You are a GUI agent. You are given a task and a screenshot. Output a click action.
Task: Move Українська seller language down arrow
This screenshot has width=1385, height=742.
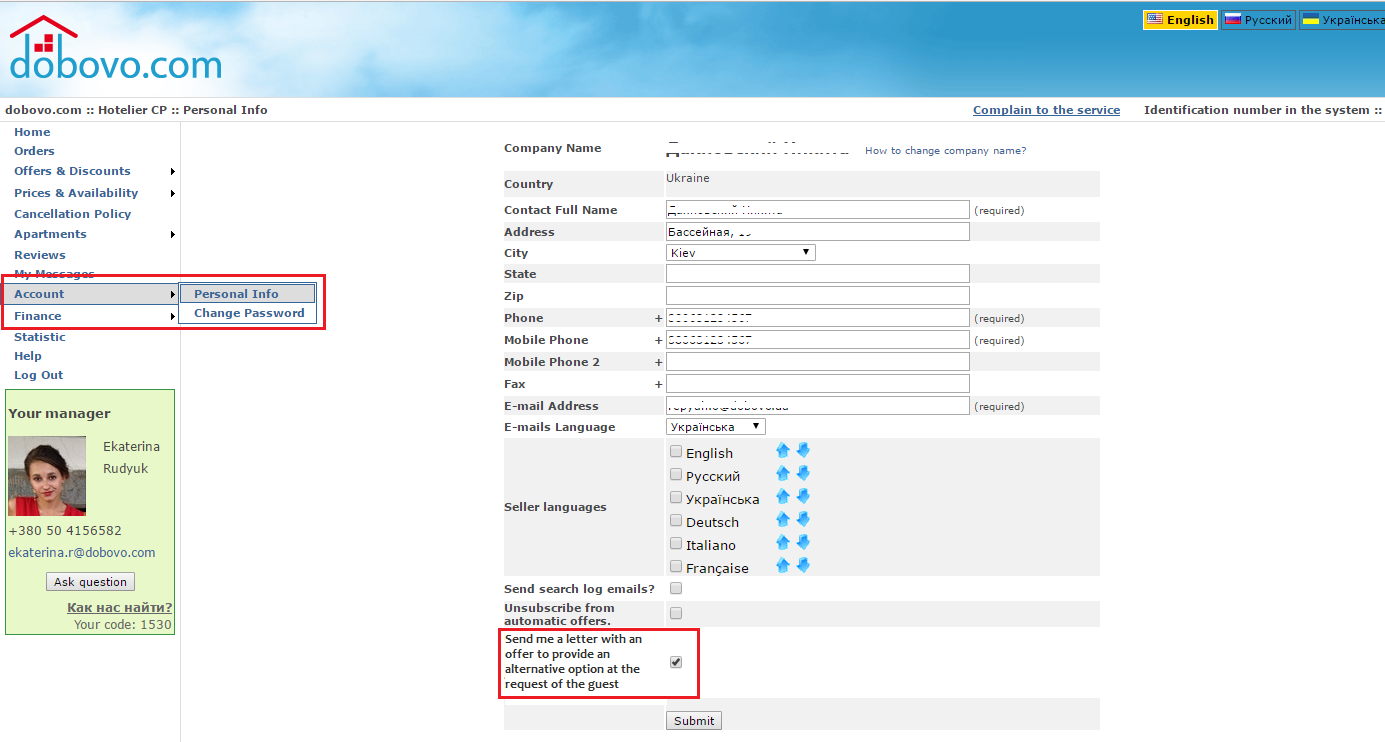coord(803,497)
